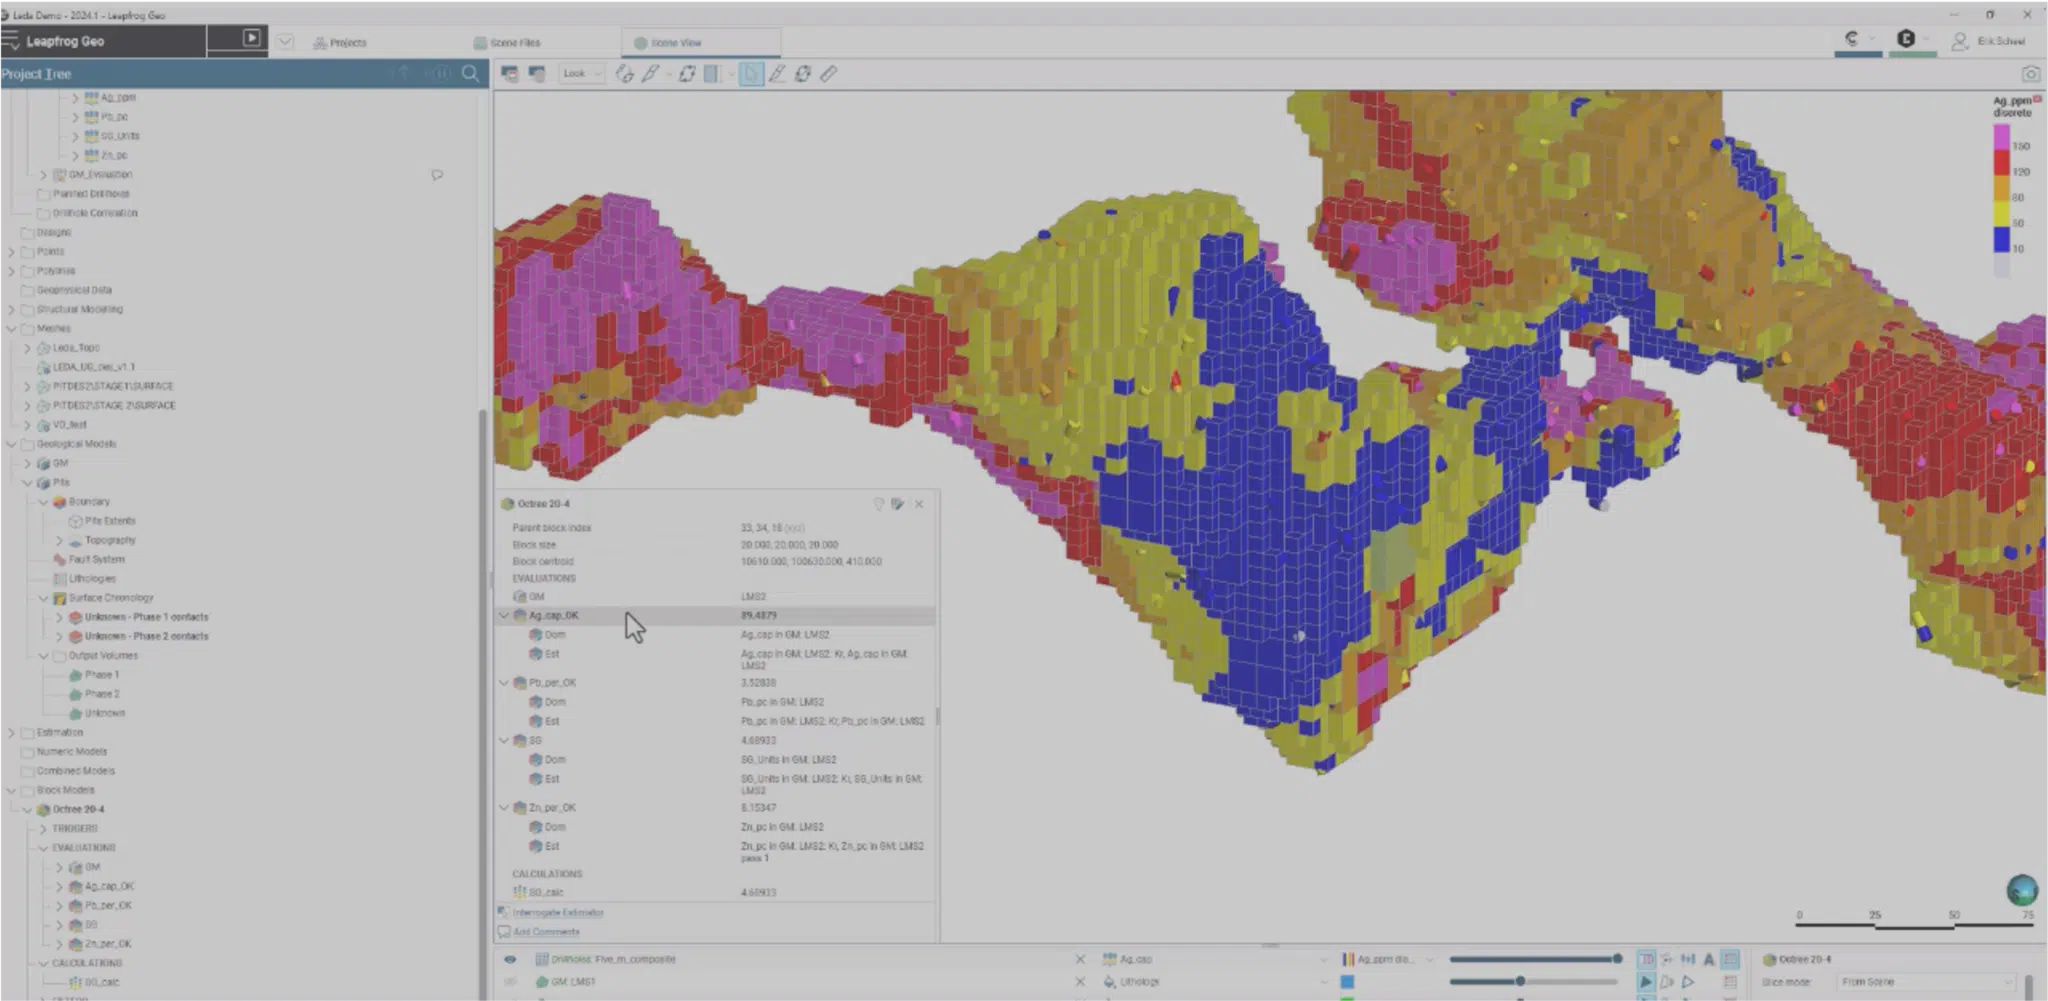
Task: Click the save scene icon in scene toolbar
Action: [510, 74]
